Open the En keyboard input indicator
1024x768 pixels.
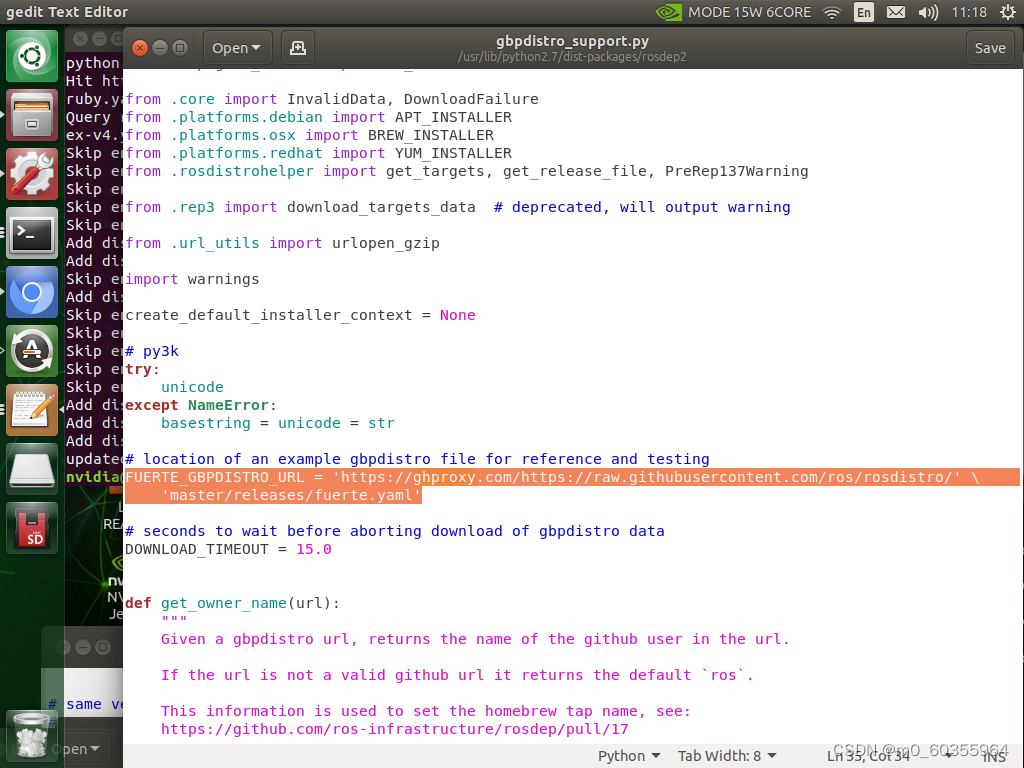[x=863, y=12]
